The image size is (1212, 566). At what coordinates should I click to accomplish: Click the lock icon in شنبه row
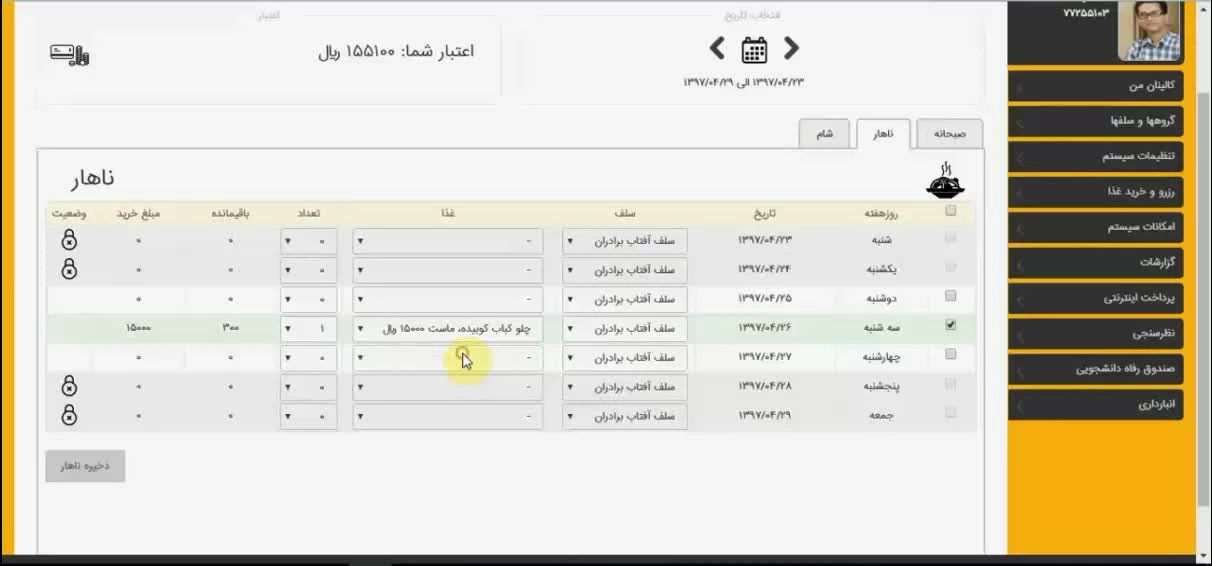(69, 240)
